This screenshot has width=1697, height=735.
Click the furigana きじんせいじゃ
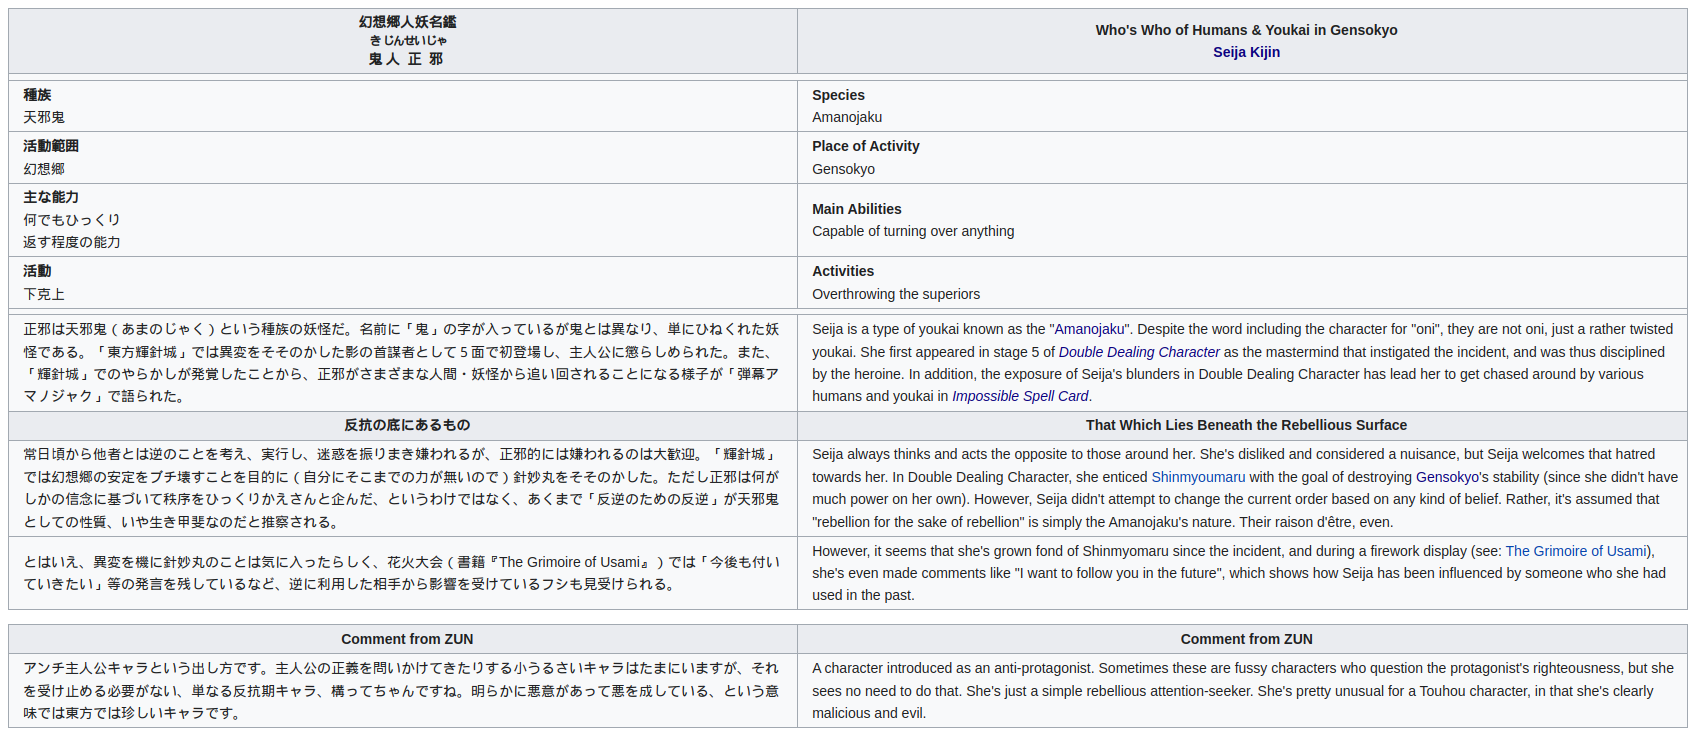(x=408, y=41)
